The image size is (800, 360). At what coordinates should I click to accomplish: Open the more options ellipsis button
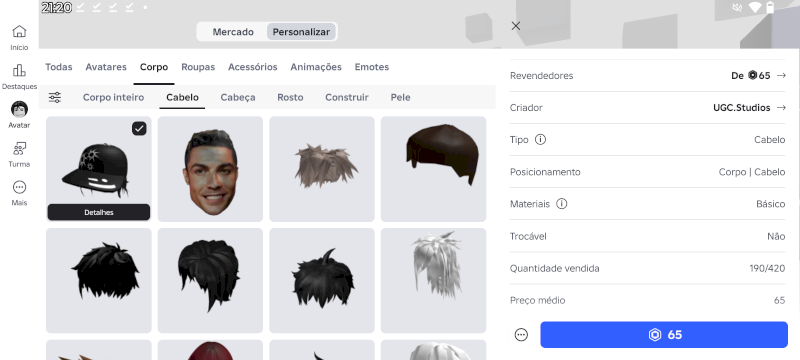[x=521, y=335]
